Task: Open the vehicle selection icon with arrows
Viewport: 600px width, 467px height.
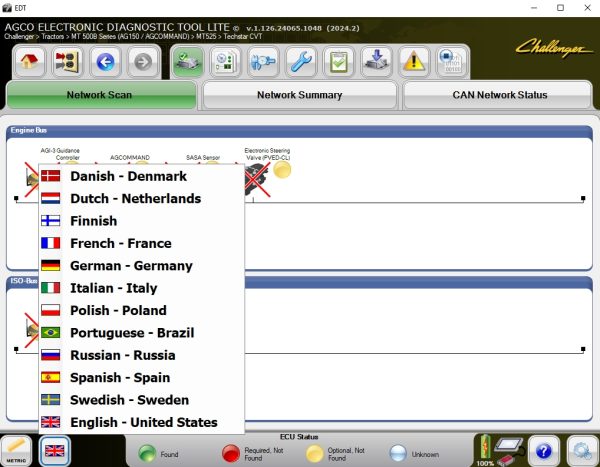Action: (x=67, y=62)
